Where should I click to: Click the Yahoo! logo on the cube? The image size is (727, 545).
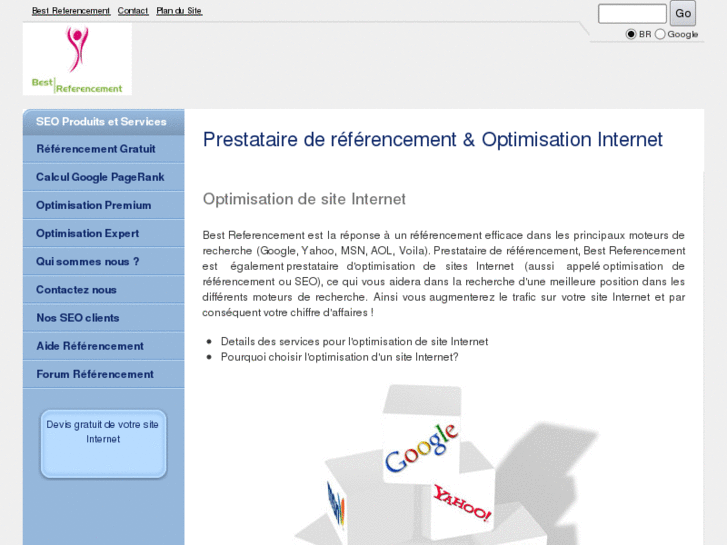461,504
